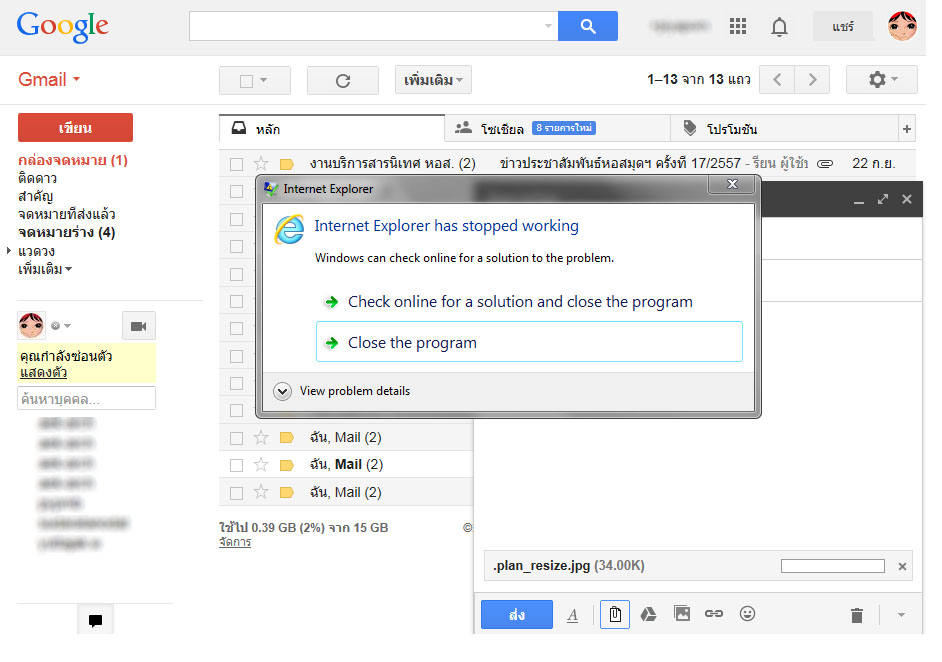
Task: Attach files with the paperclip icon
Action: 615,614
